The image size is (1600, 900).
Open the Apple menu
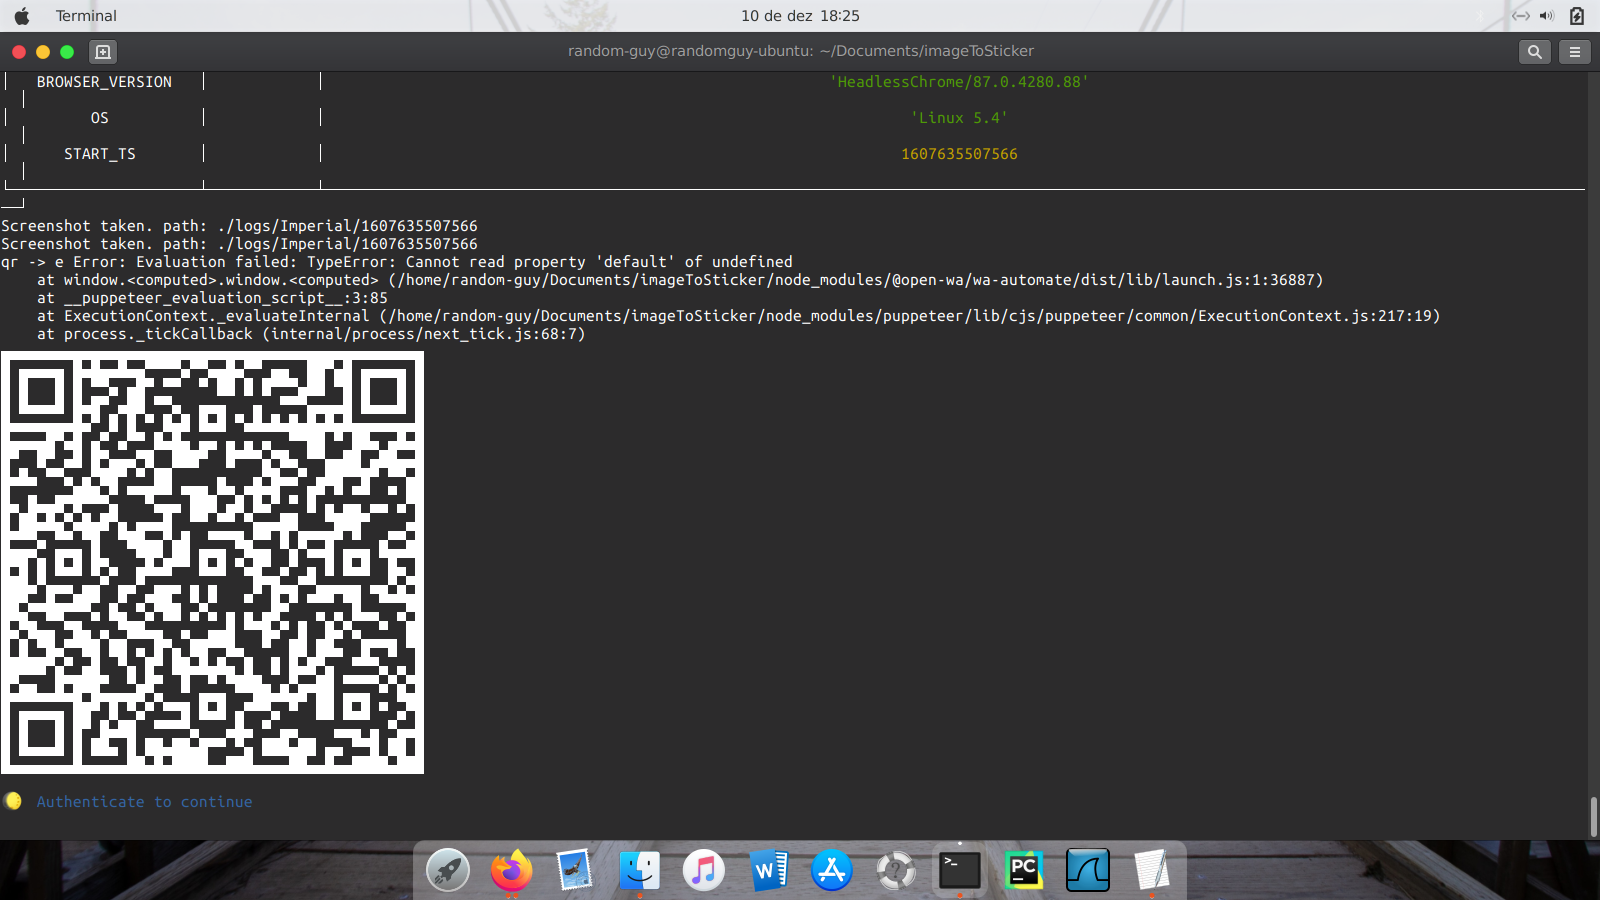(21, 15)
